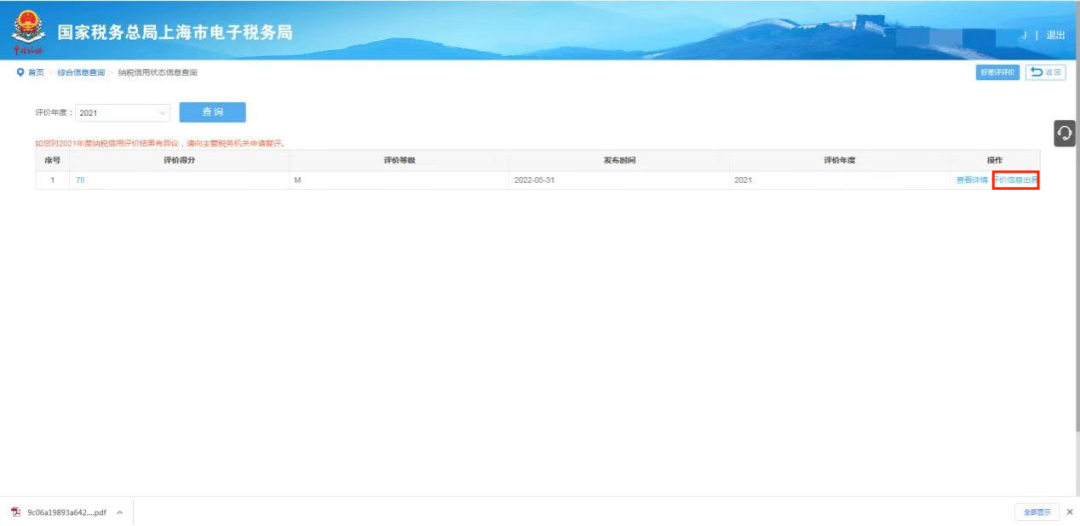Select the publish date 2022-05-31 cell
Viewport: 1080px width, 526px height.
point(619,180)
